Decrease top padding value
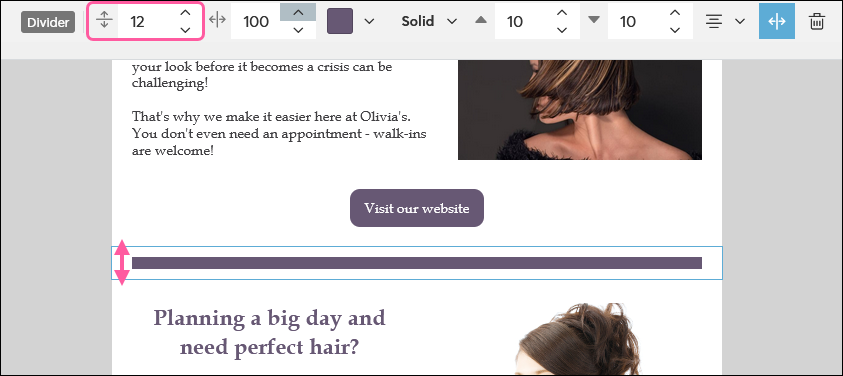This screenshot has width=843, height=376. (x=562, y=30)
